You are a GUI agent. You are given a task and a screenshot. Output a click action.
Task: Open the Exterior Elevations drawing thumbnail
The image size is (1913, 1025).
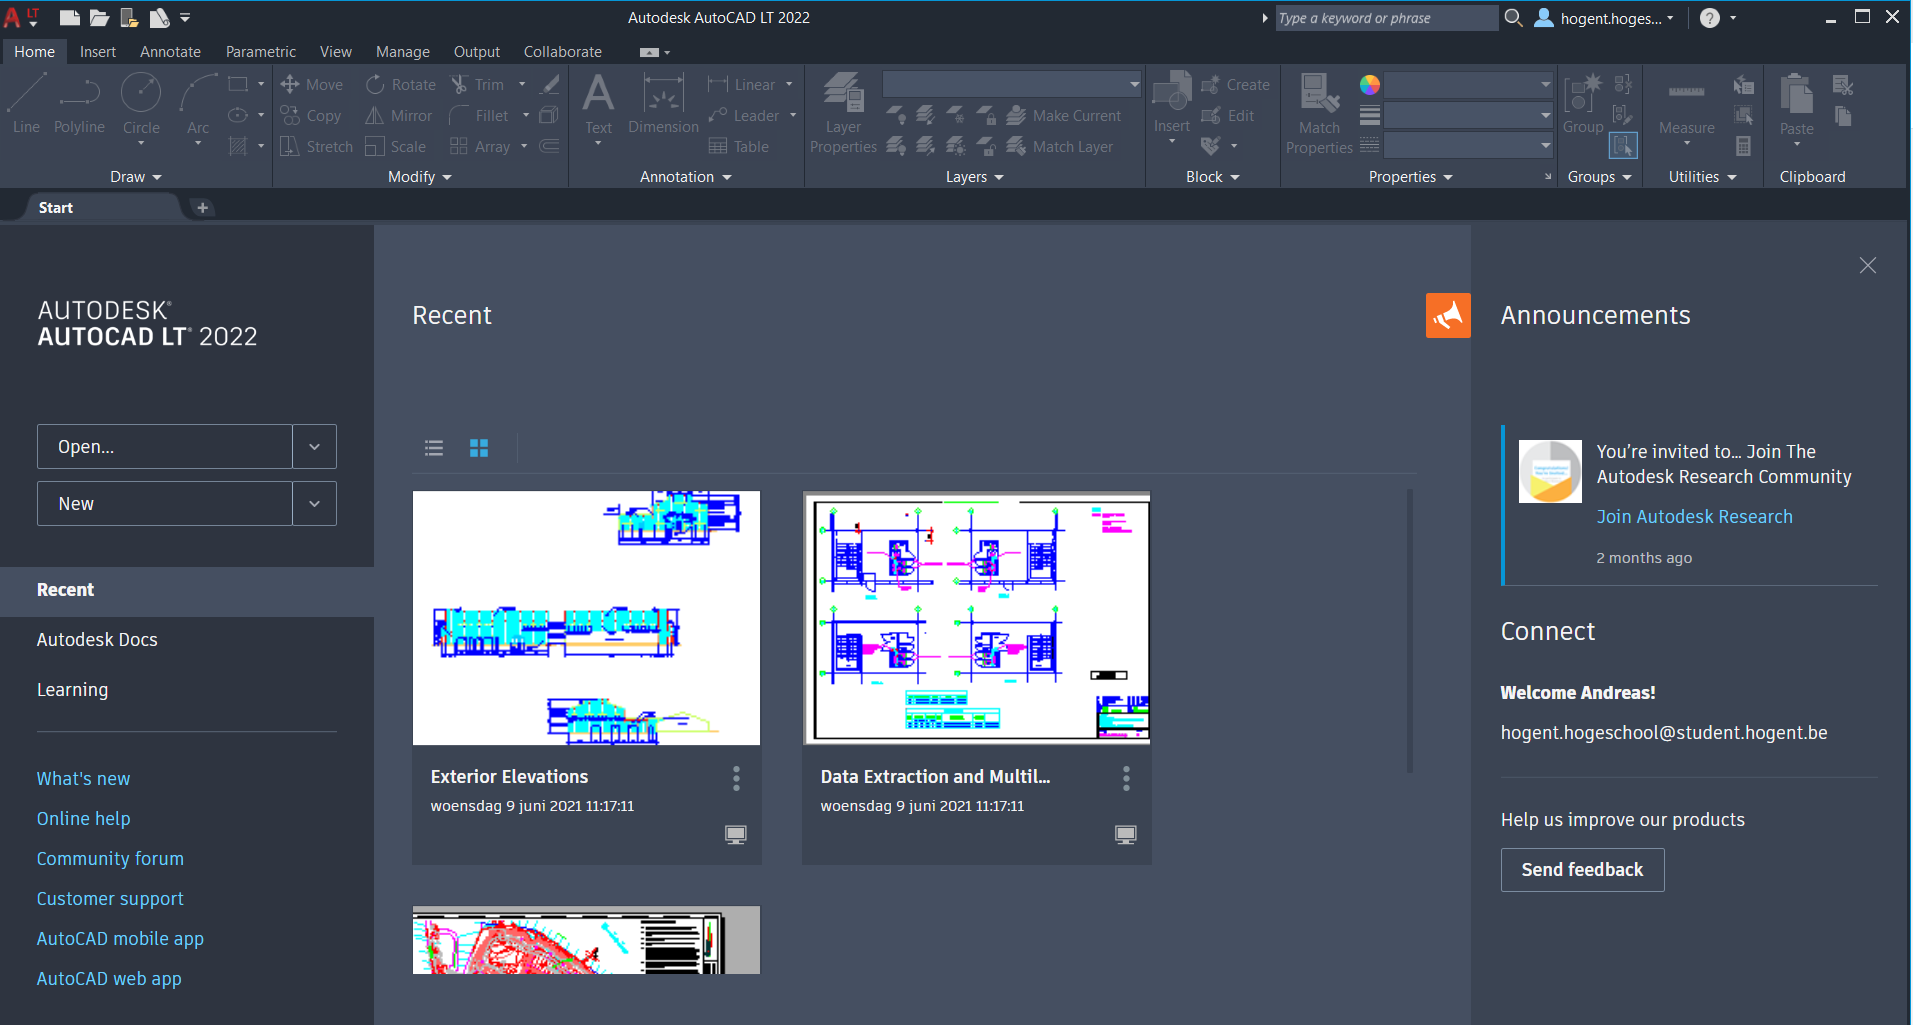tap(586, 618)
